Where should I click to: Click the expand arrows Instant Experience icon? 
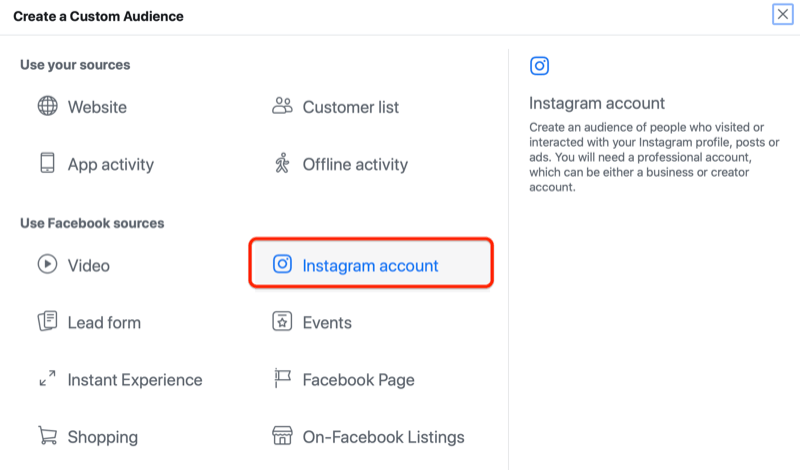click(x=47, y=380)
